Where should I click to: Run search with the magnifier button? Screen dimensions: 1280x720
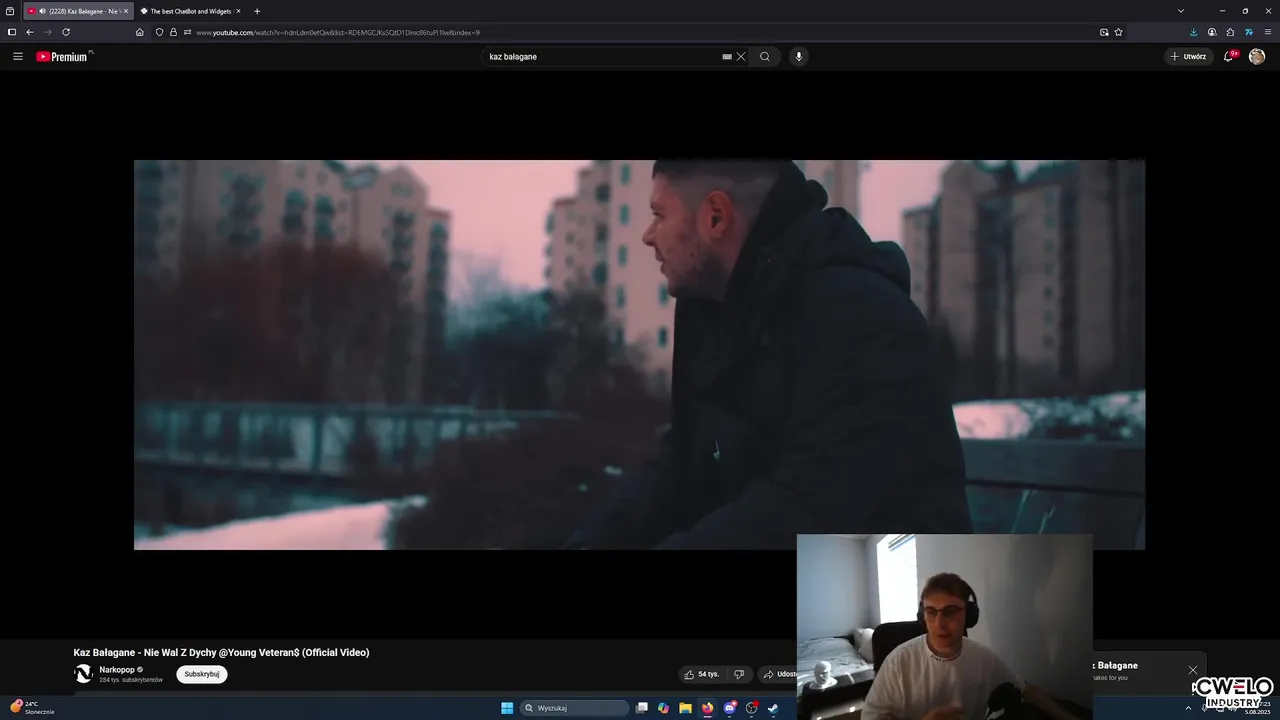[x=765, y=56]
